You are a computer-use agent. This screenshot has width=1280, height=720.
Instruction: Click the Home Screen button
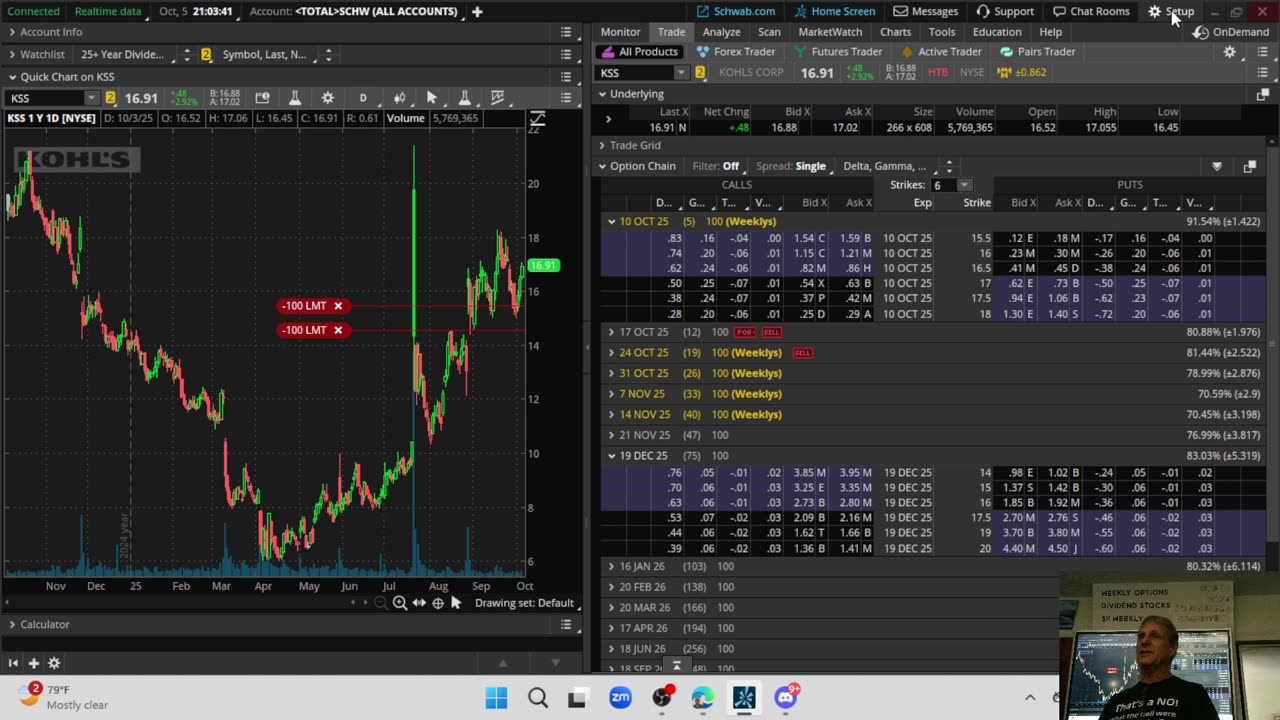[835, 11]
